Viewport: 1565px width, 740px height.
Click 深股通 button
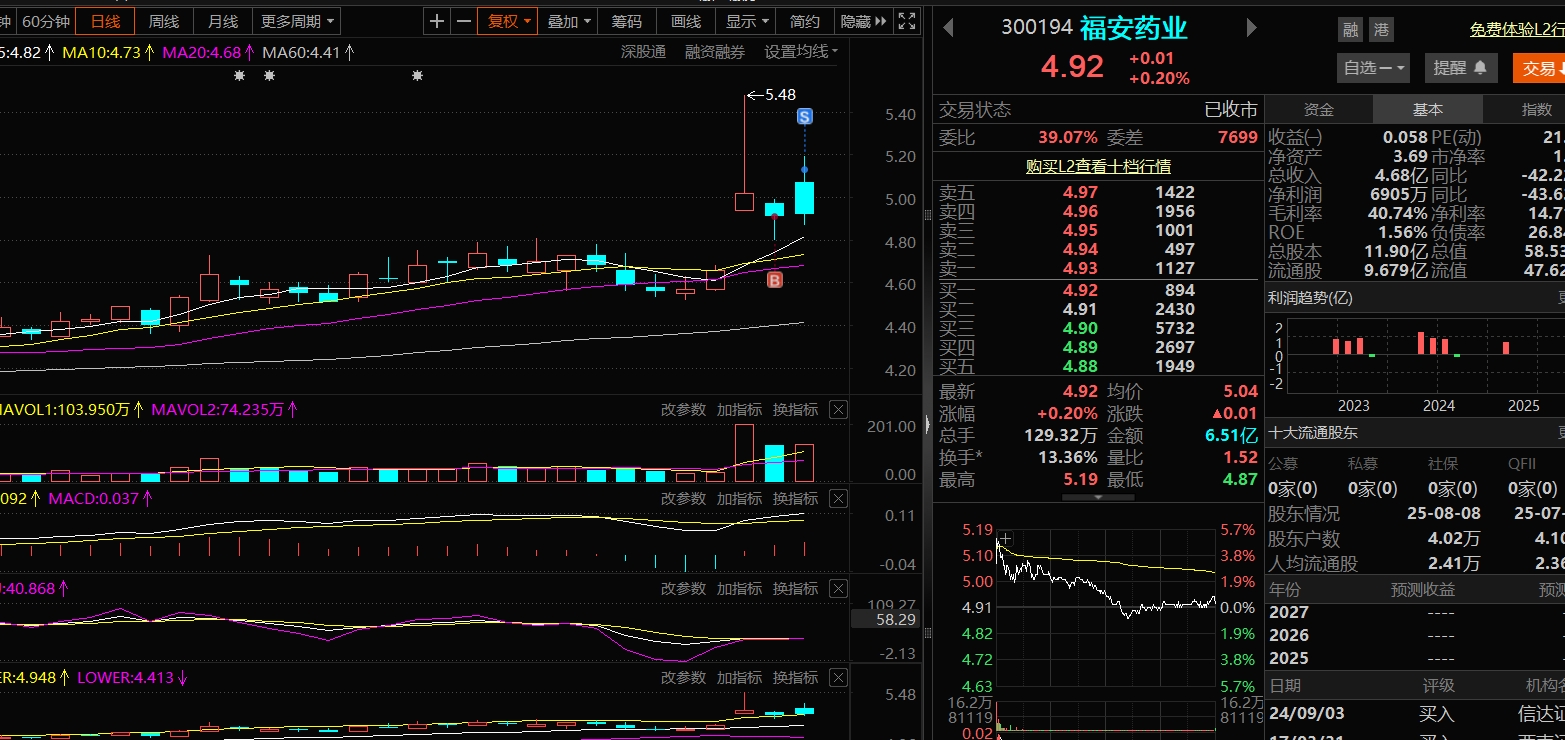tap(643, 51)
